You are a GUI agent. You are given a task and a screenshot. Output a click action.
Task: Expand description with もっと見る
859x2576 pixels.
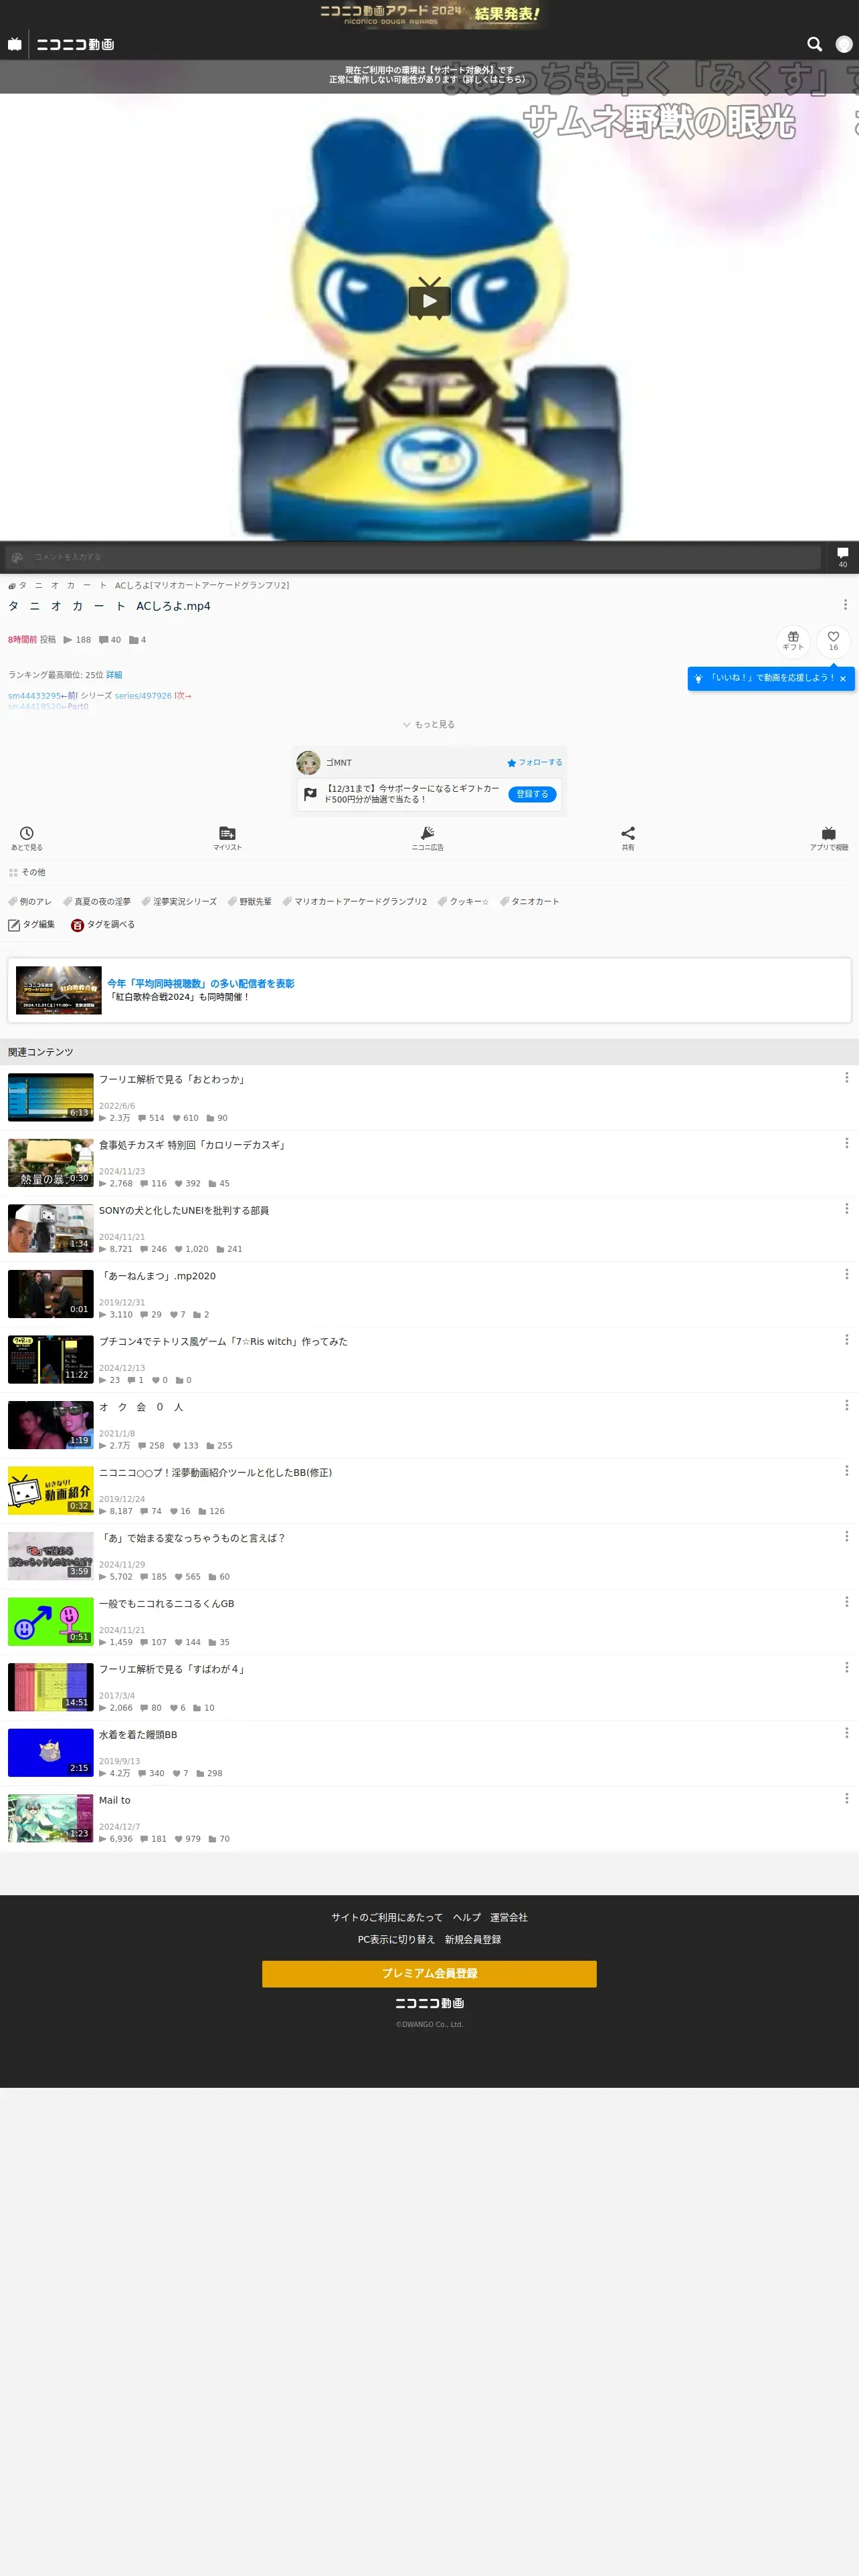(429, 724)
